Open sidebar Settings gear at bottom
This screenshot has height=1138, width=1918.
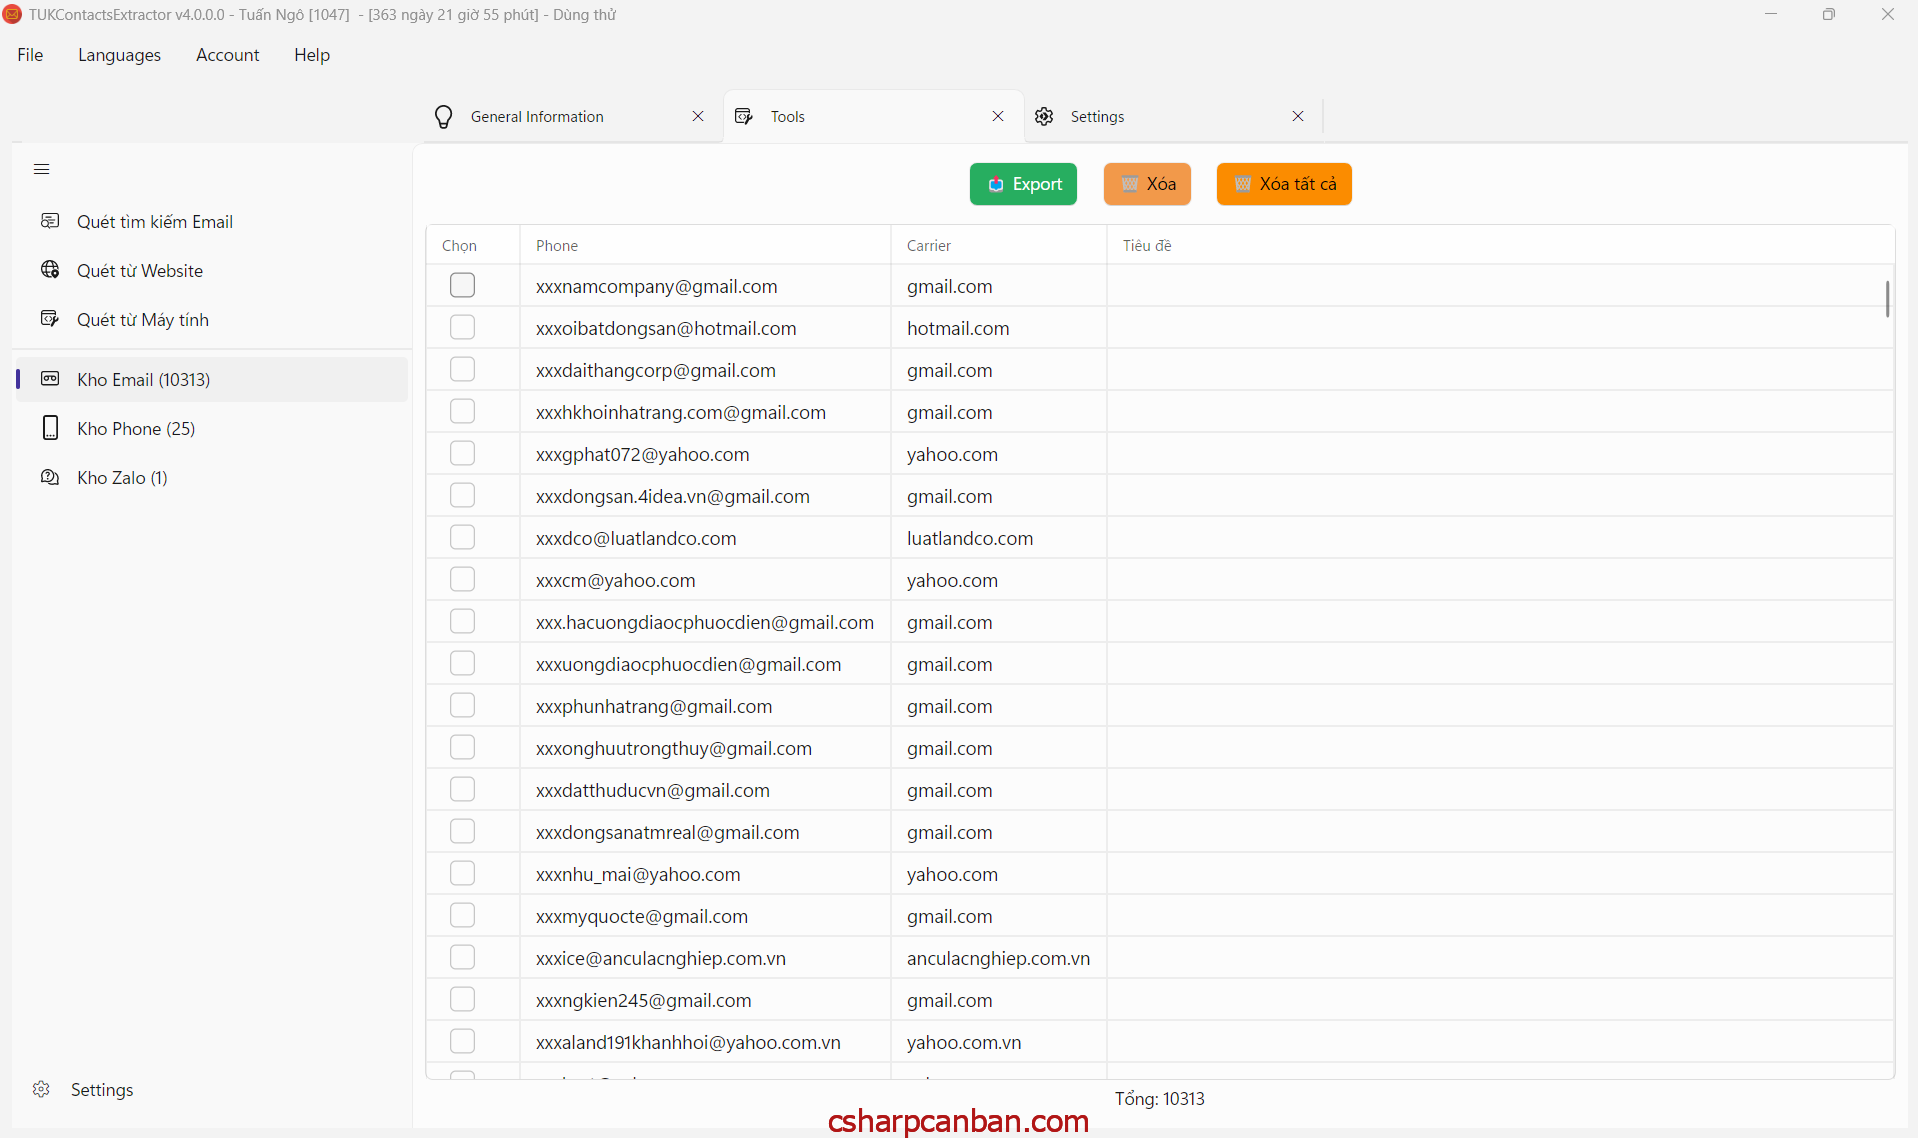click(41, 1089)
